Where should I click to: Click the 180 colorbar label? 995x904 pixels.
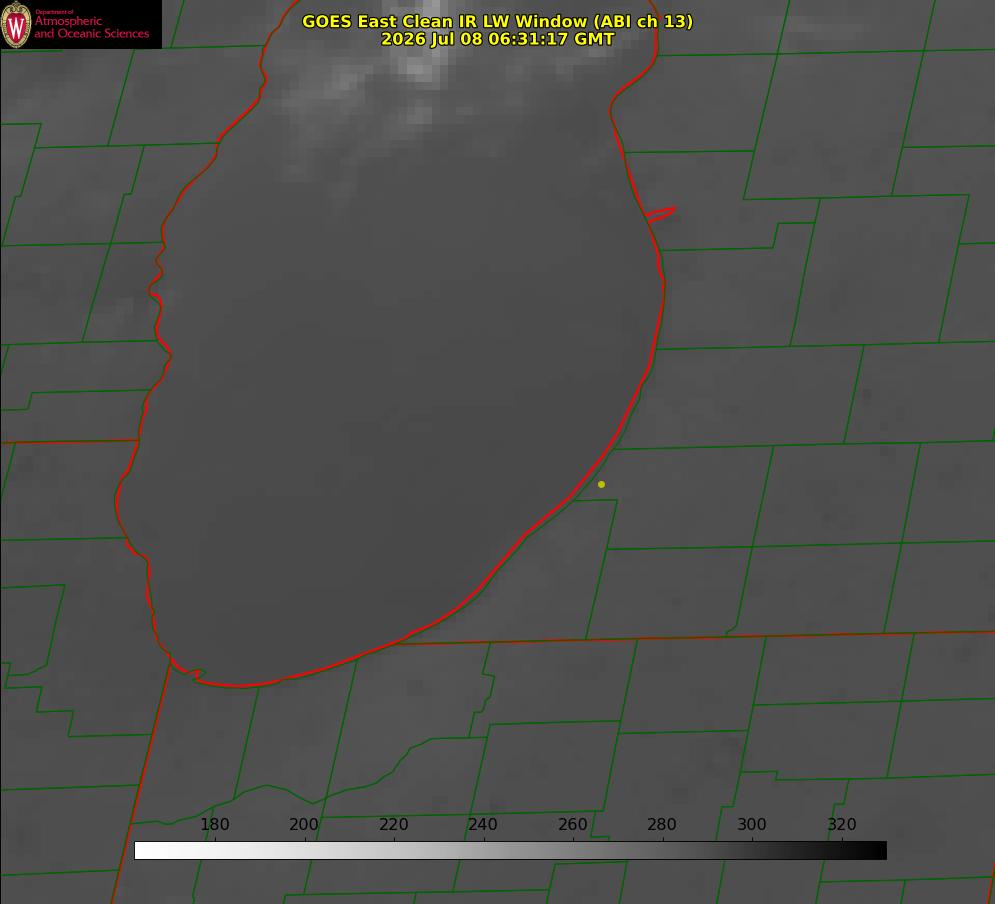214,824
